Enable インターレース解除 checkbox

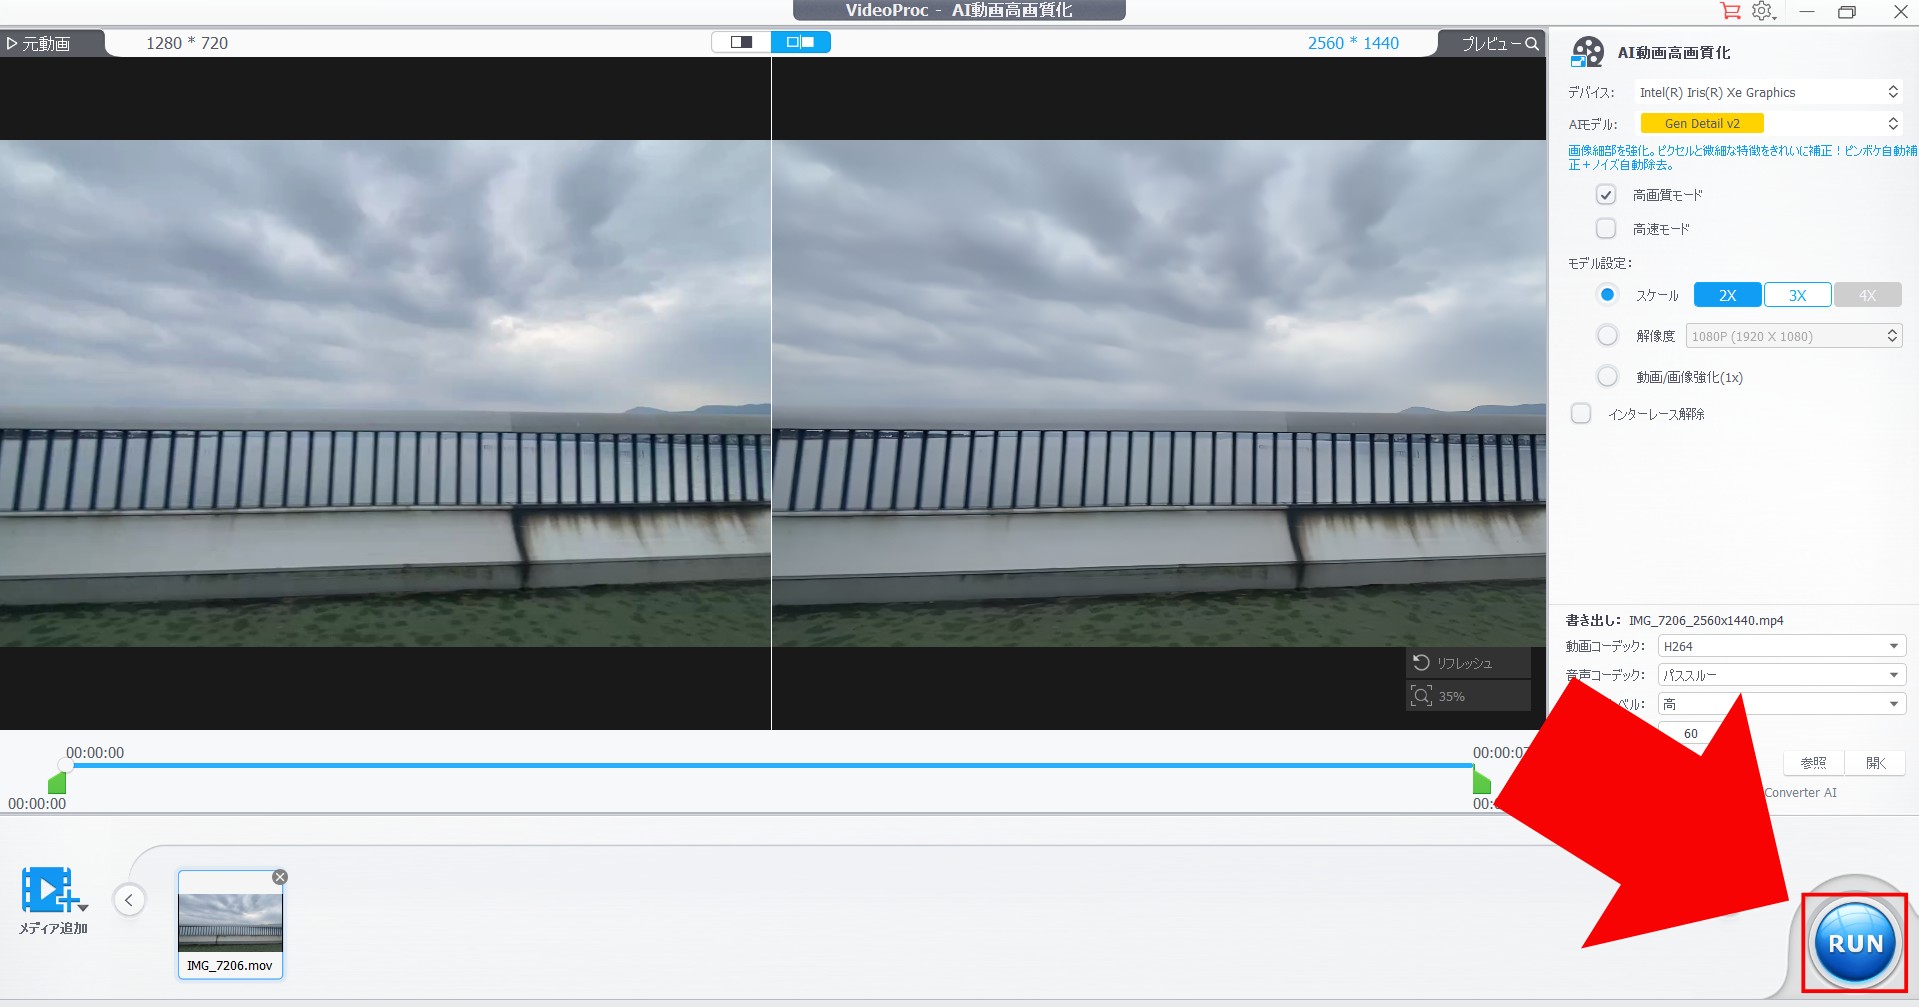click(1581, 414)
